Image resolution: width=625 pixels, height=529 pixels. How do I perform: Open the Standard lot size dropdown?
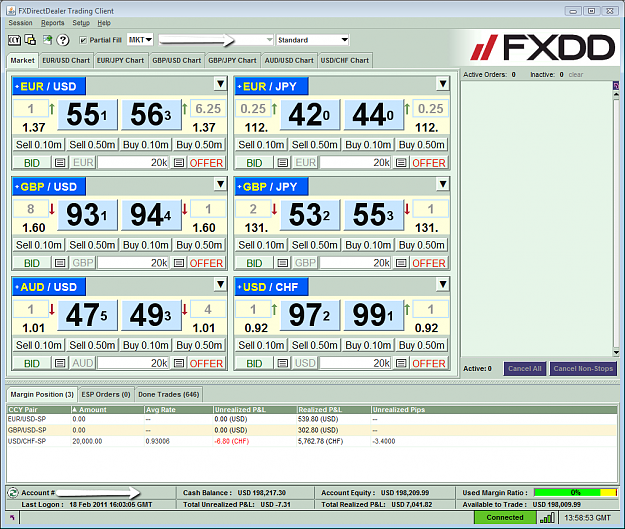pyautogui.click(x=313, y=40)
